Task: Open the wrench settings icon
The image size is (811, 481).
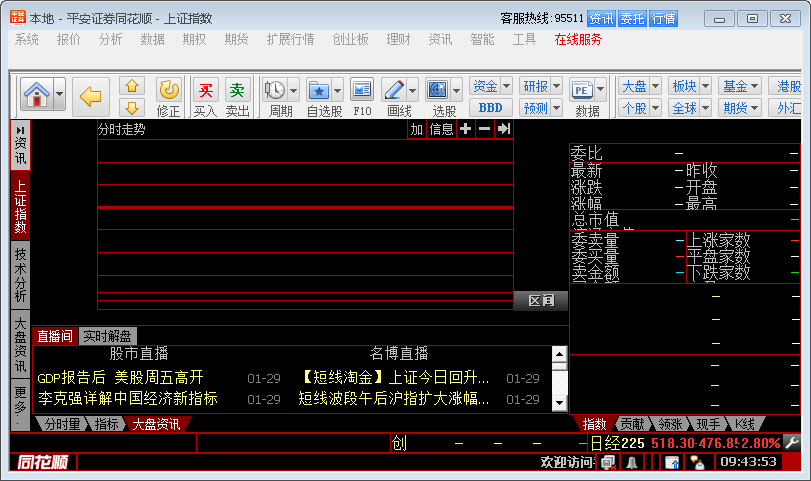Action: coord(792,443)
